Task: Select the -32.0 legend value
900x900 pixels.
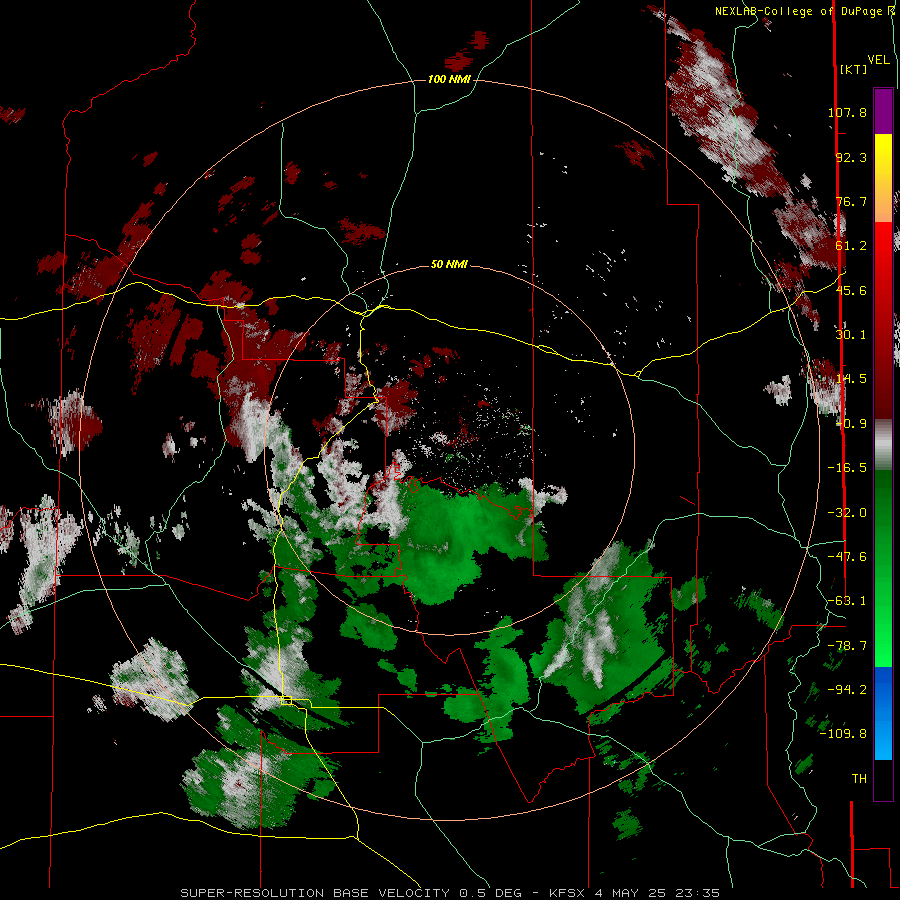Action: click(x=847, y=513)
